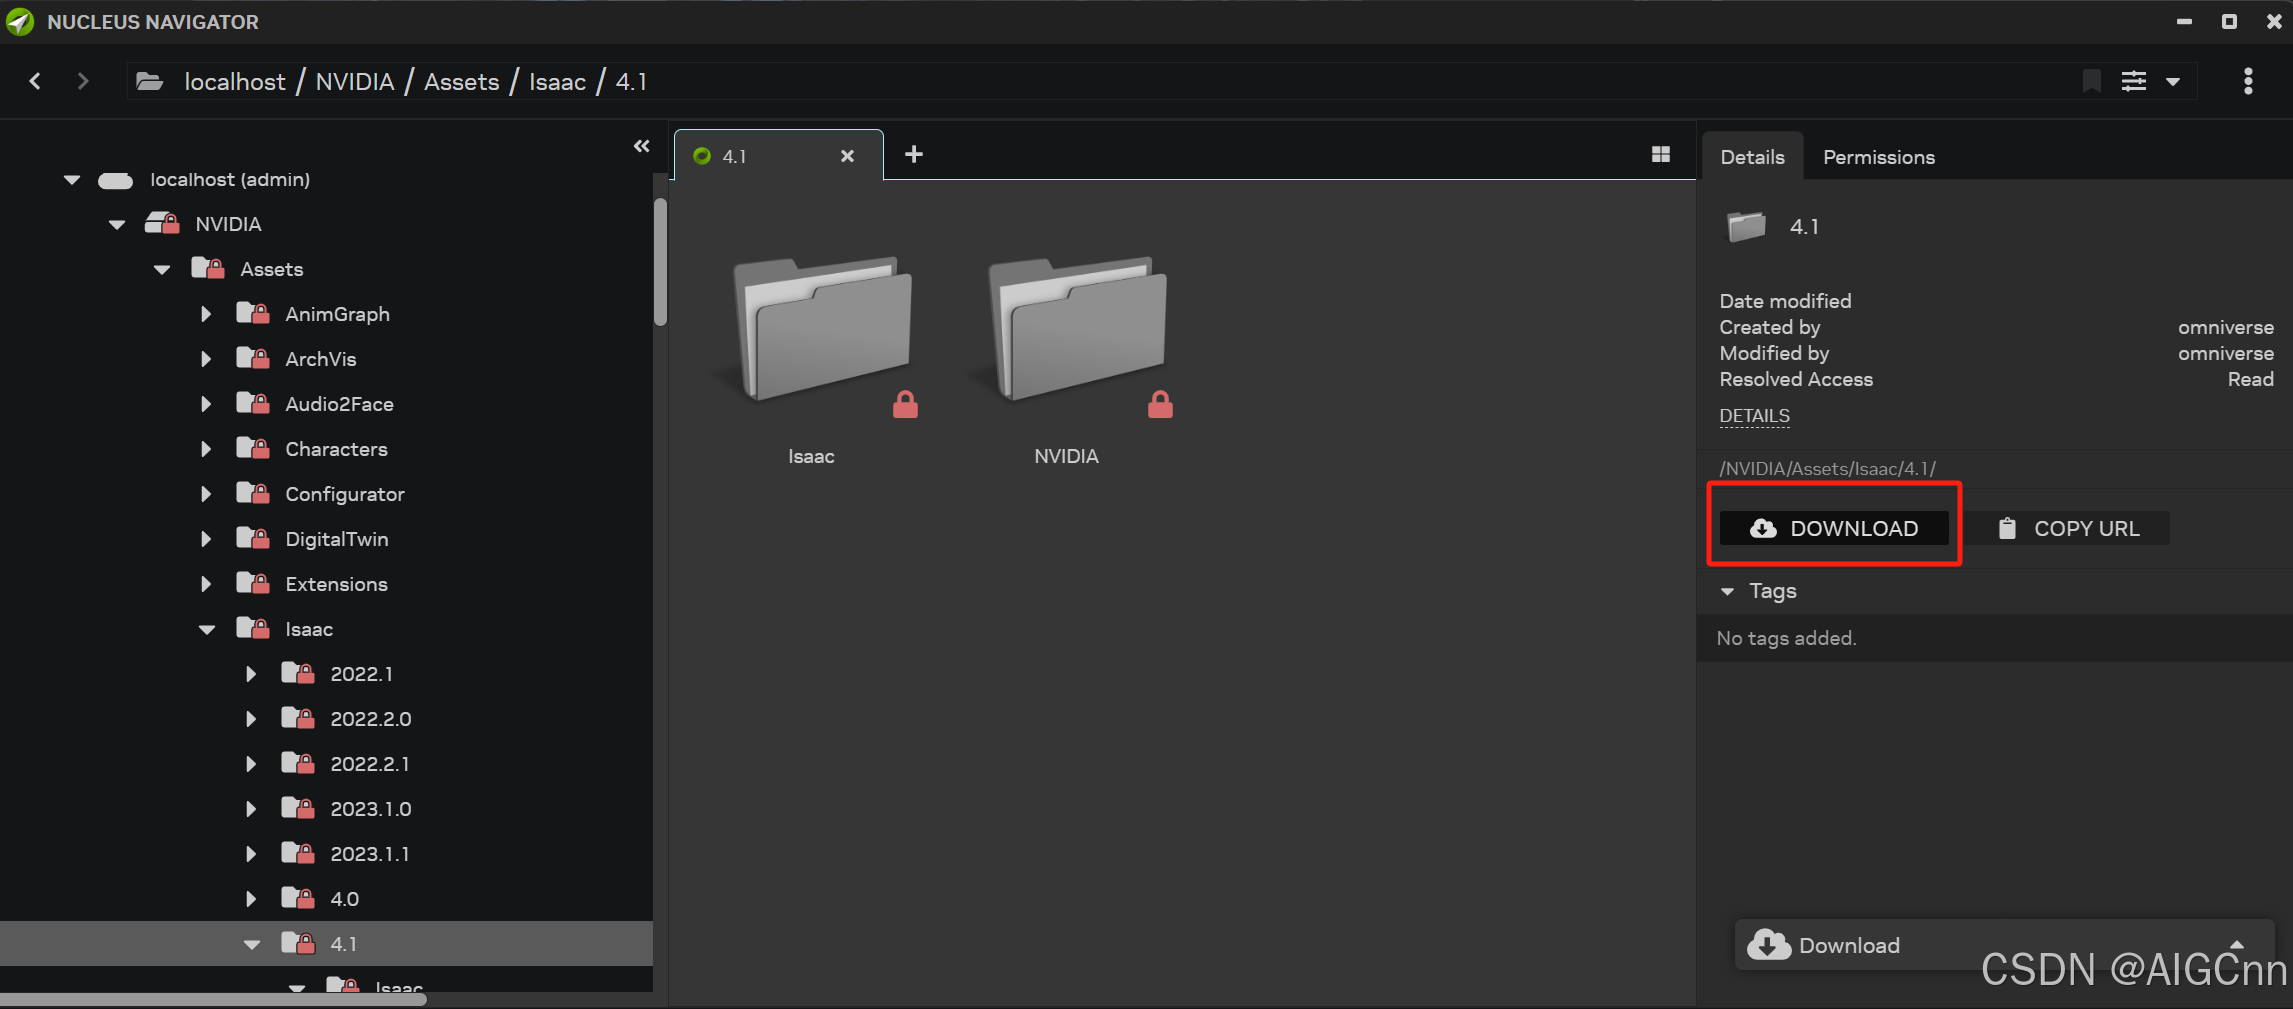The height and width of the screenshot is (1009, 2293).
Task: Select the Audio2Face folder icon
Action: tap(253, 403)
